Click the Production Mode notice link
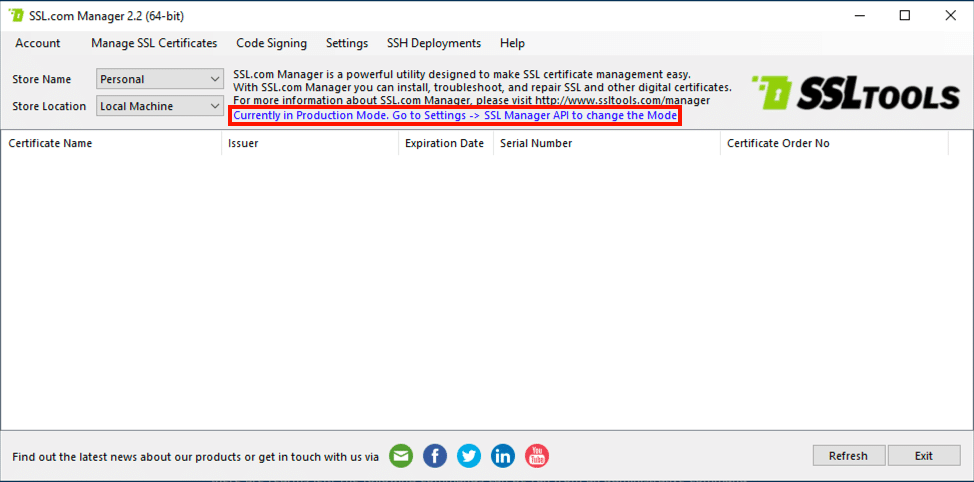 [x=455, y=116]
